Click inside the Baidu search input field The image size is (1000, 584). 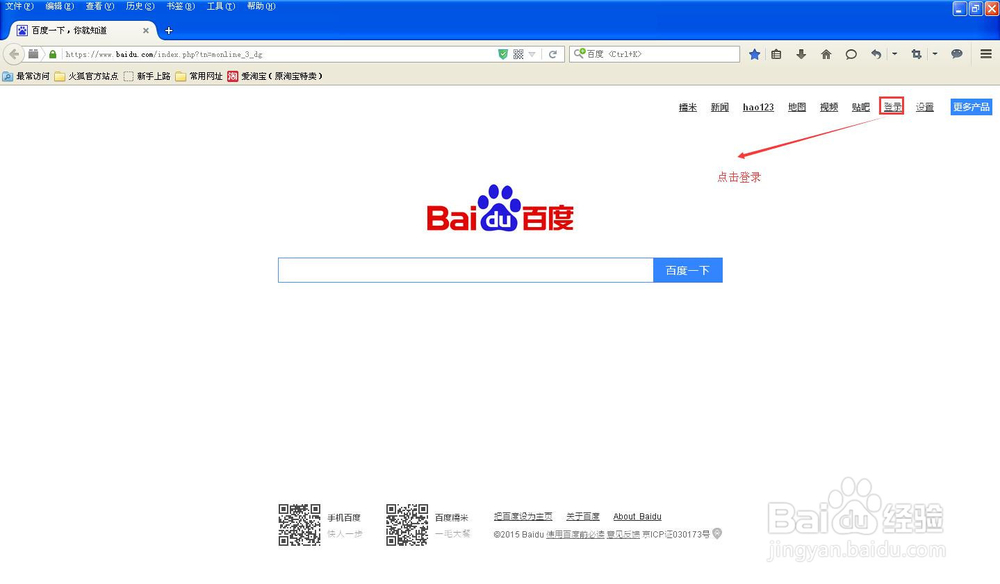click(465, 270)
